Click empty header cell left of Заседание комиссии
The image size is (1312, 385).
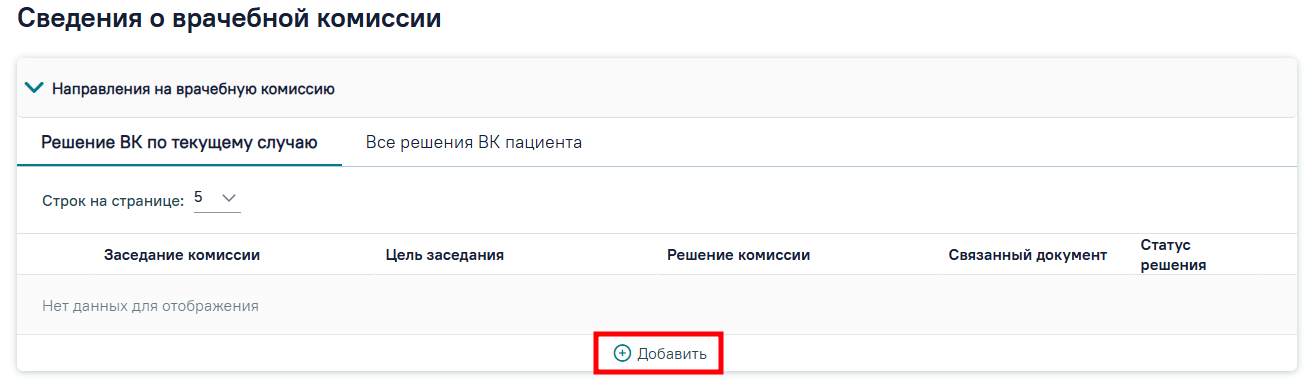pyautogui.click(x=60, y=255)
